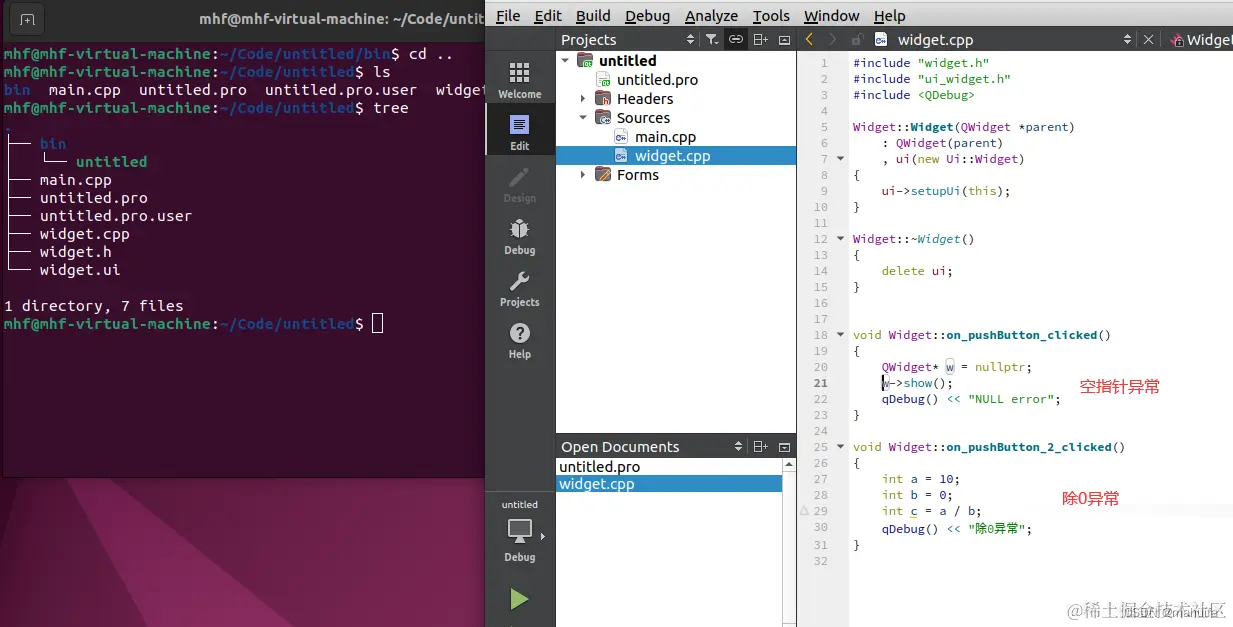The image size is (1233, 627).
Task: Open the Edit menu
Action: 548,16
